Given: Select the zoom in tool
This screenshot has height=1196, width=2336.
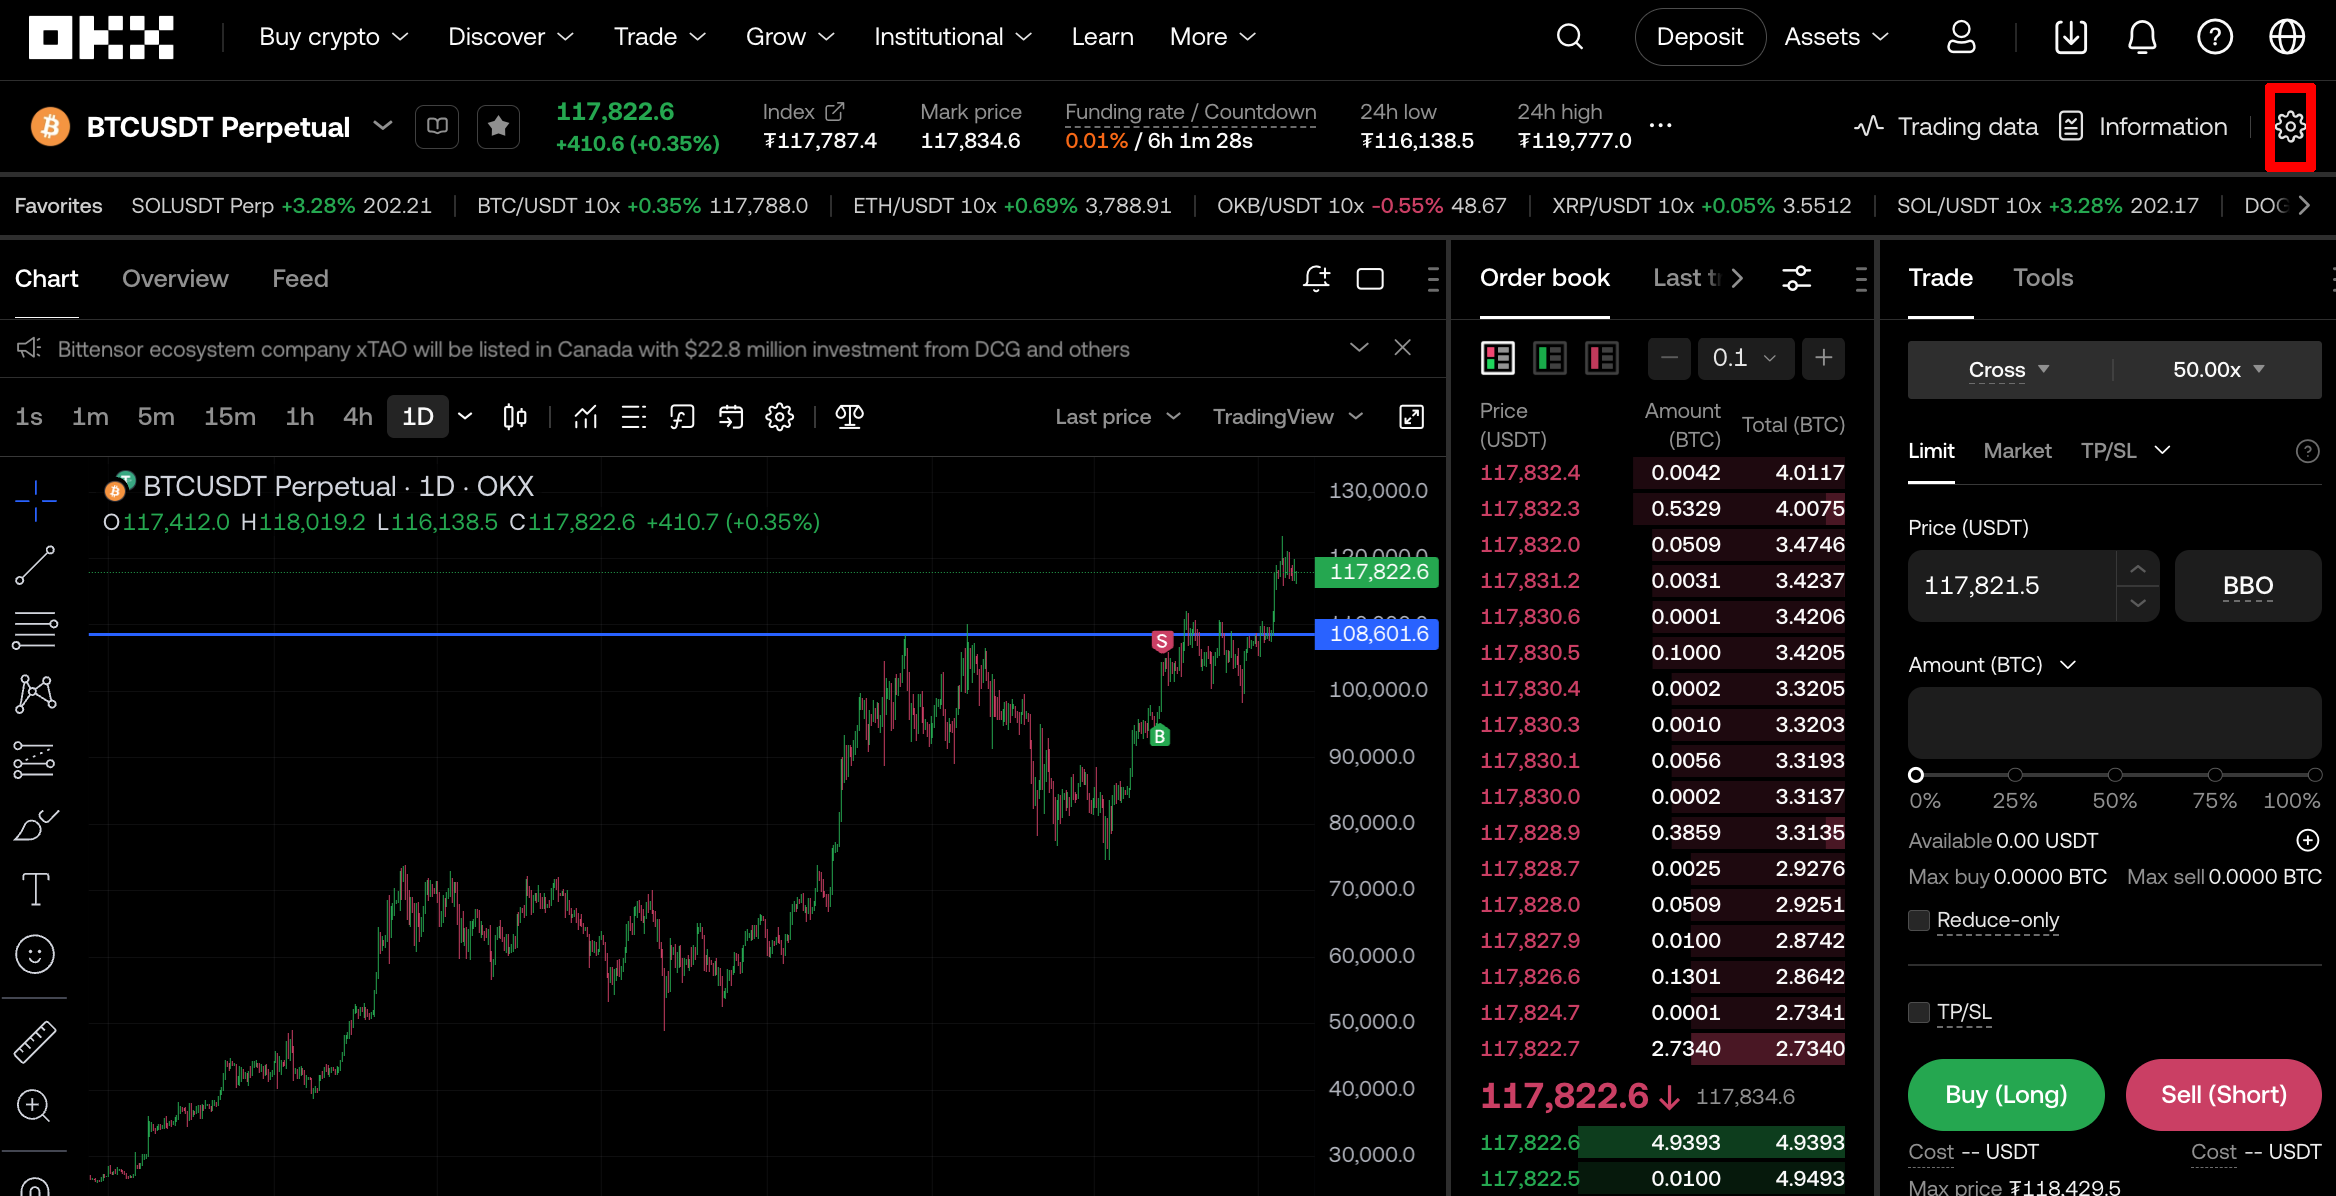Looking at the screenshot, I should [35, 1105].
